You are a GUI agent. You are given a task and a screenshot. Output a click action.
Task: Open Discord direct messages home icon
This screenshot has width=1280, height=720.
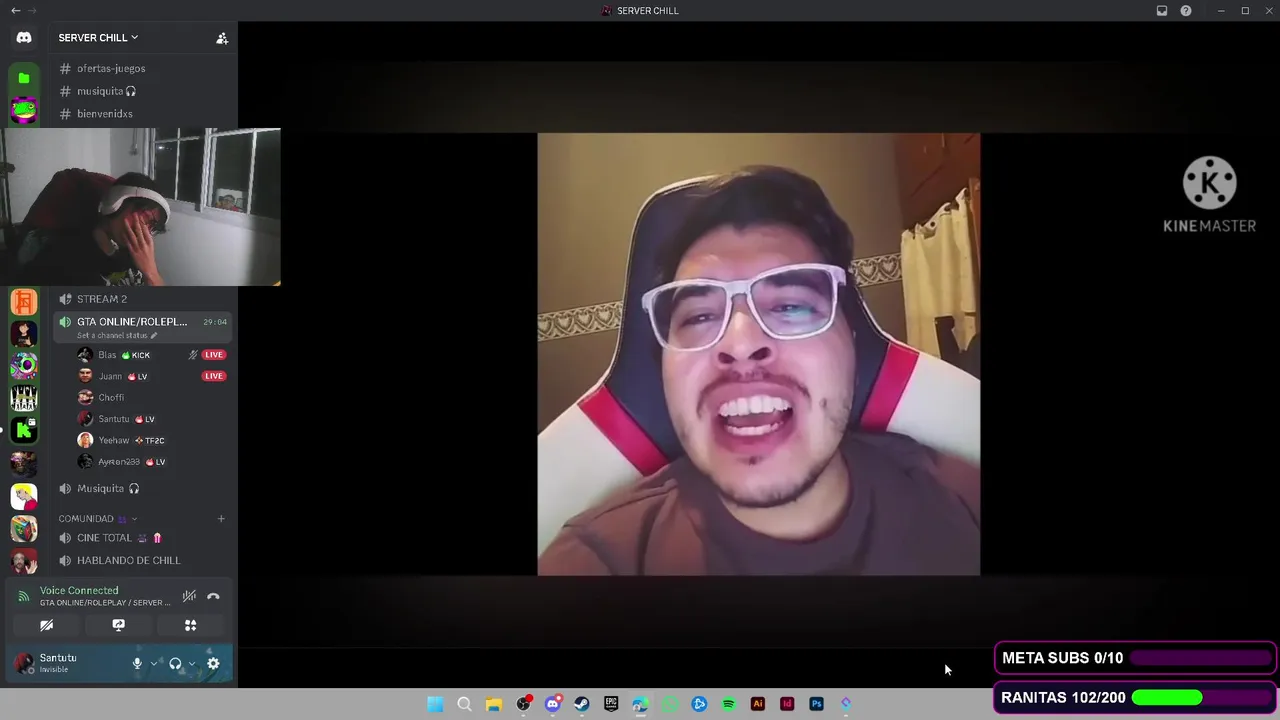click(x=24, y=38)
